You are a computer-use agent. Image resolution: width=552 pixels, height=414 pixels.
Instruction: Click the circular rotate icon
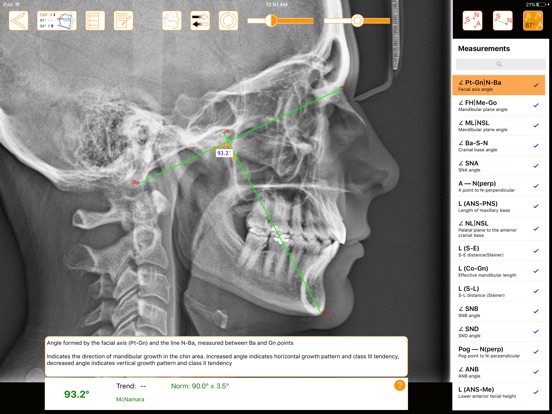point(228,20)
